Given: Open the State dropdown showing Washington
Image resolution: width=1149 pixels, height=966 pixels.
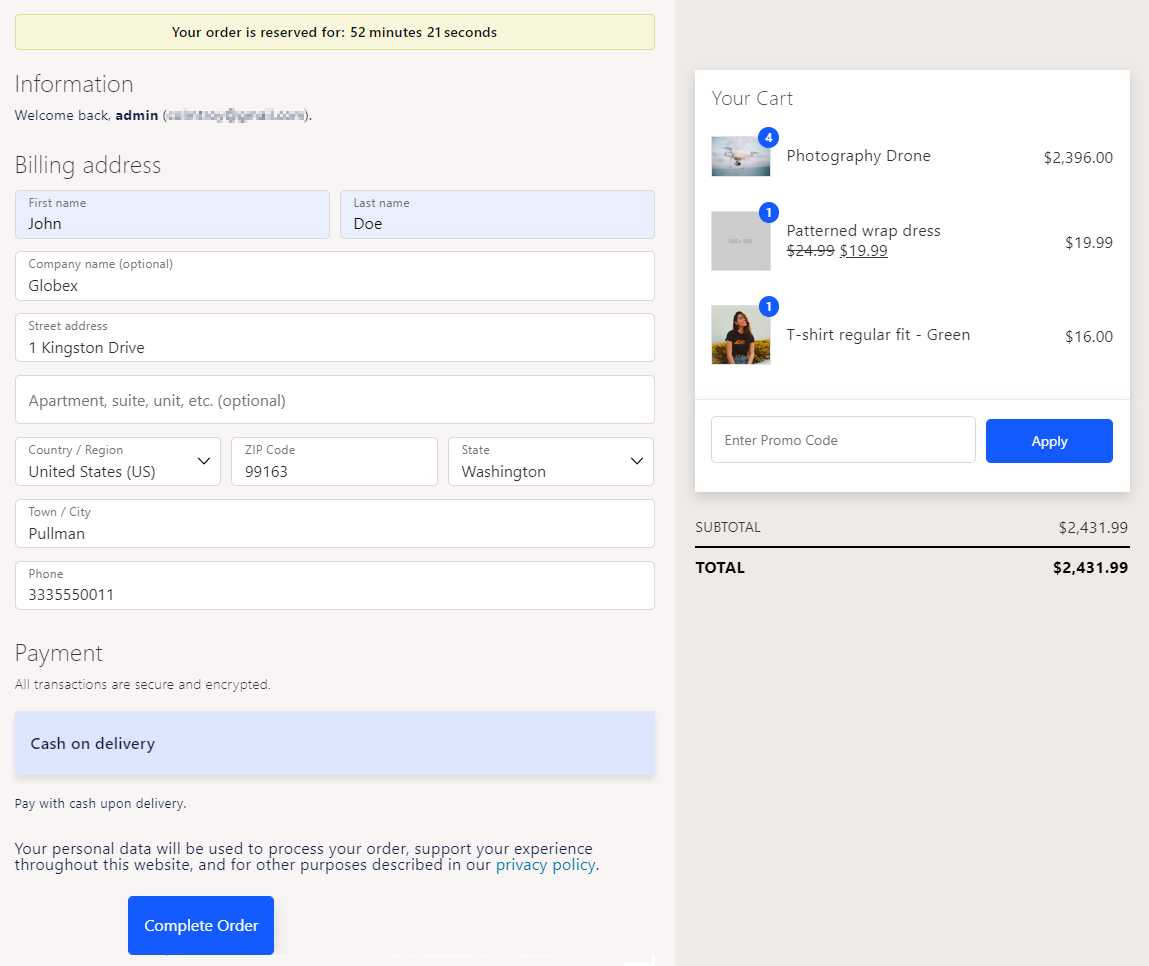Looking at the screenshot, I should pyautogui.click(x=550, y=462).
